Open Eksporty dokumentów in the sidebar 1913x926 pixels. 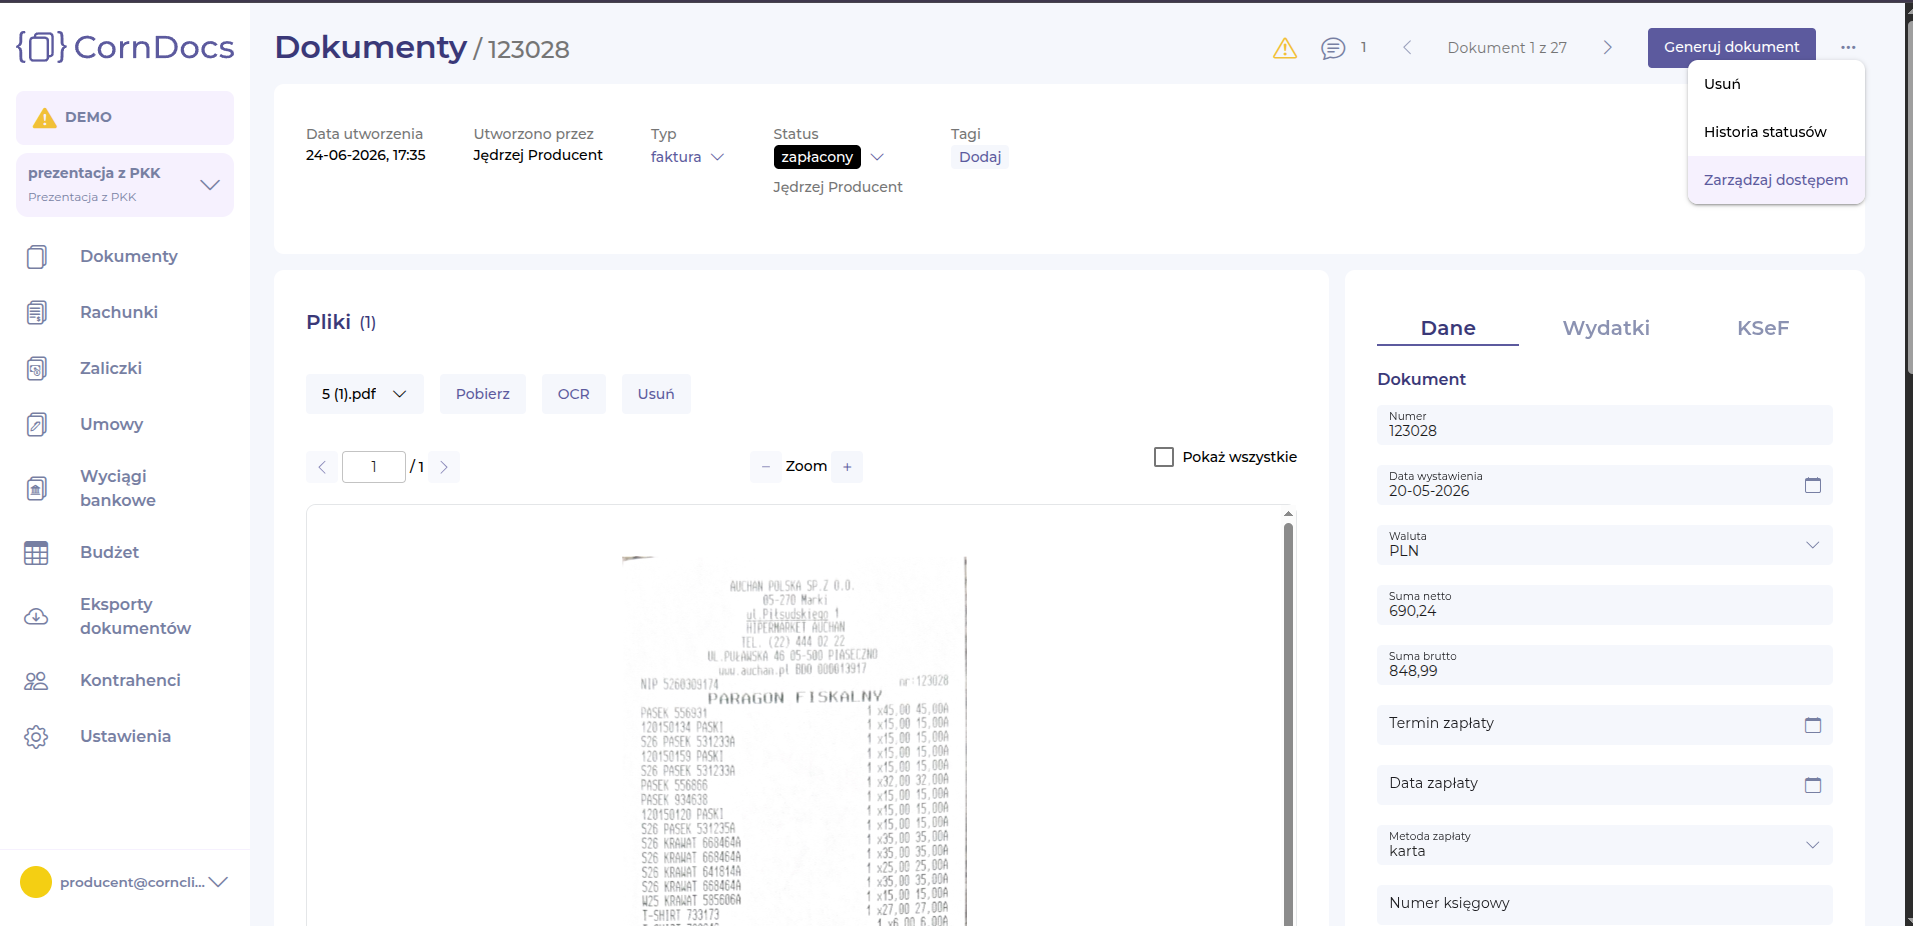tap(136, 616)
